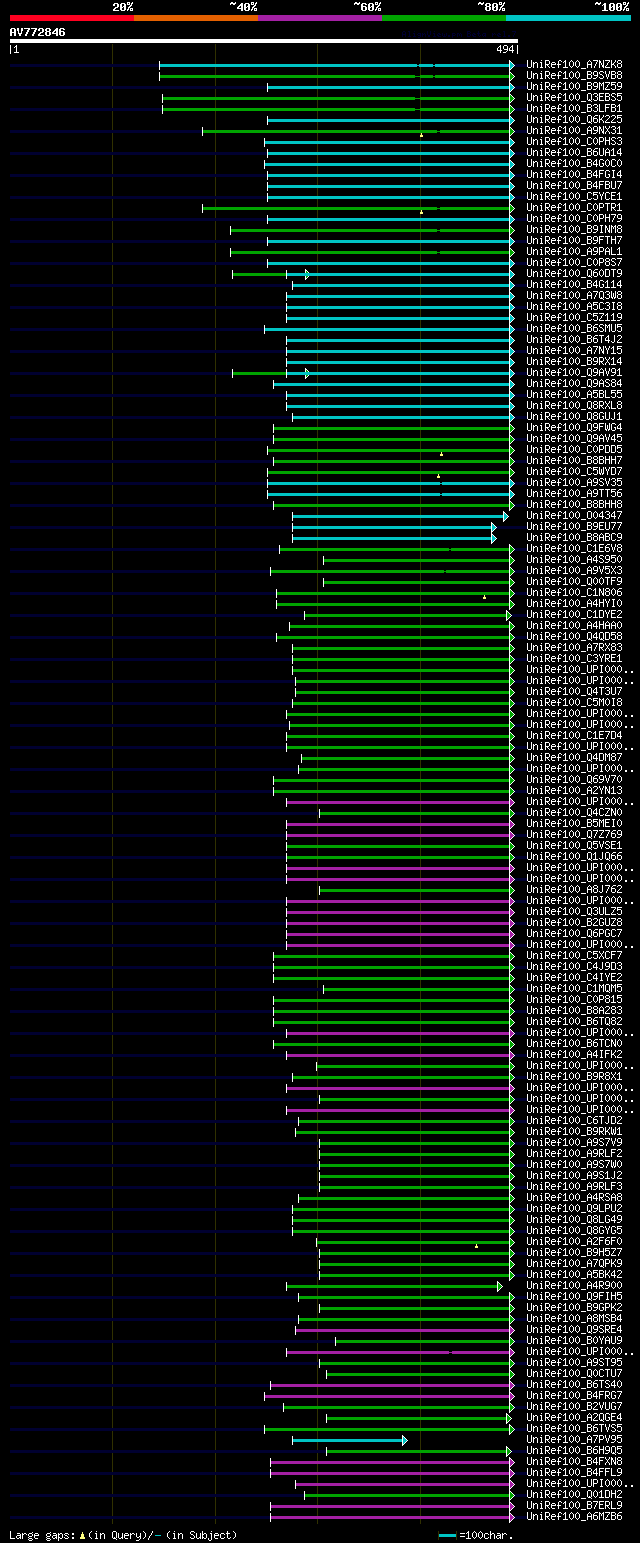Select the UniRef100_C6TJD2 label
Image resolution: width=640 pixels, height=1543 pixels.
[575, 1120]
